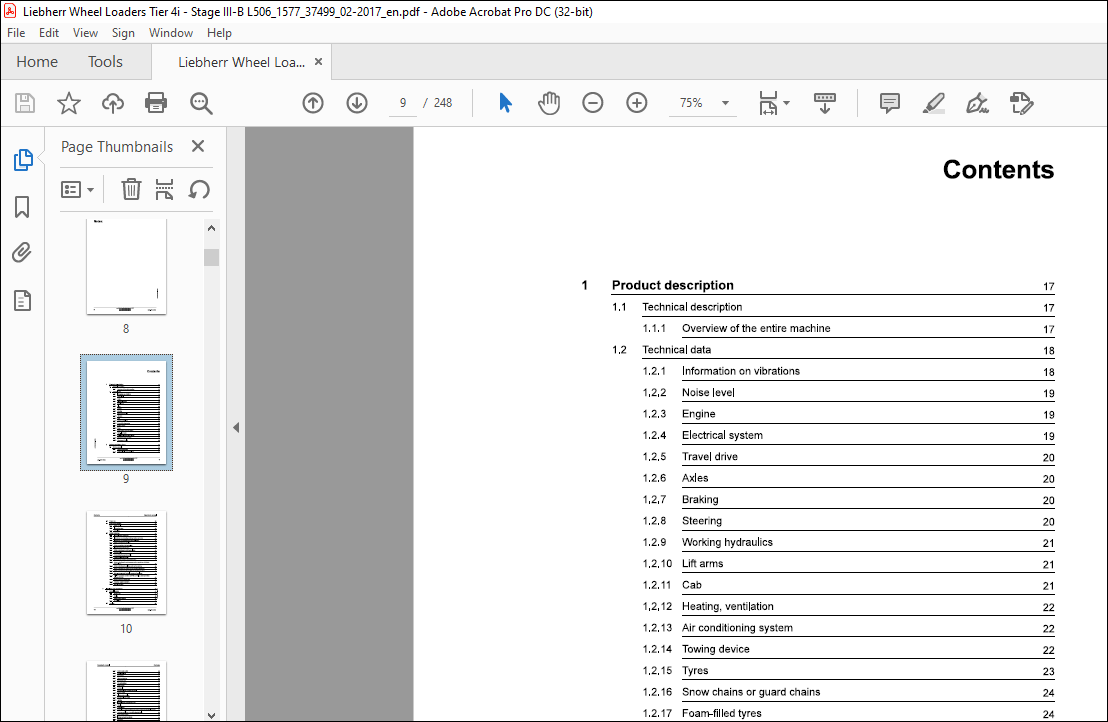
Task: Switch to the Home tab
Action: point(37,61)
